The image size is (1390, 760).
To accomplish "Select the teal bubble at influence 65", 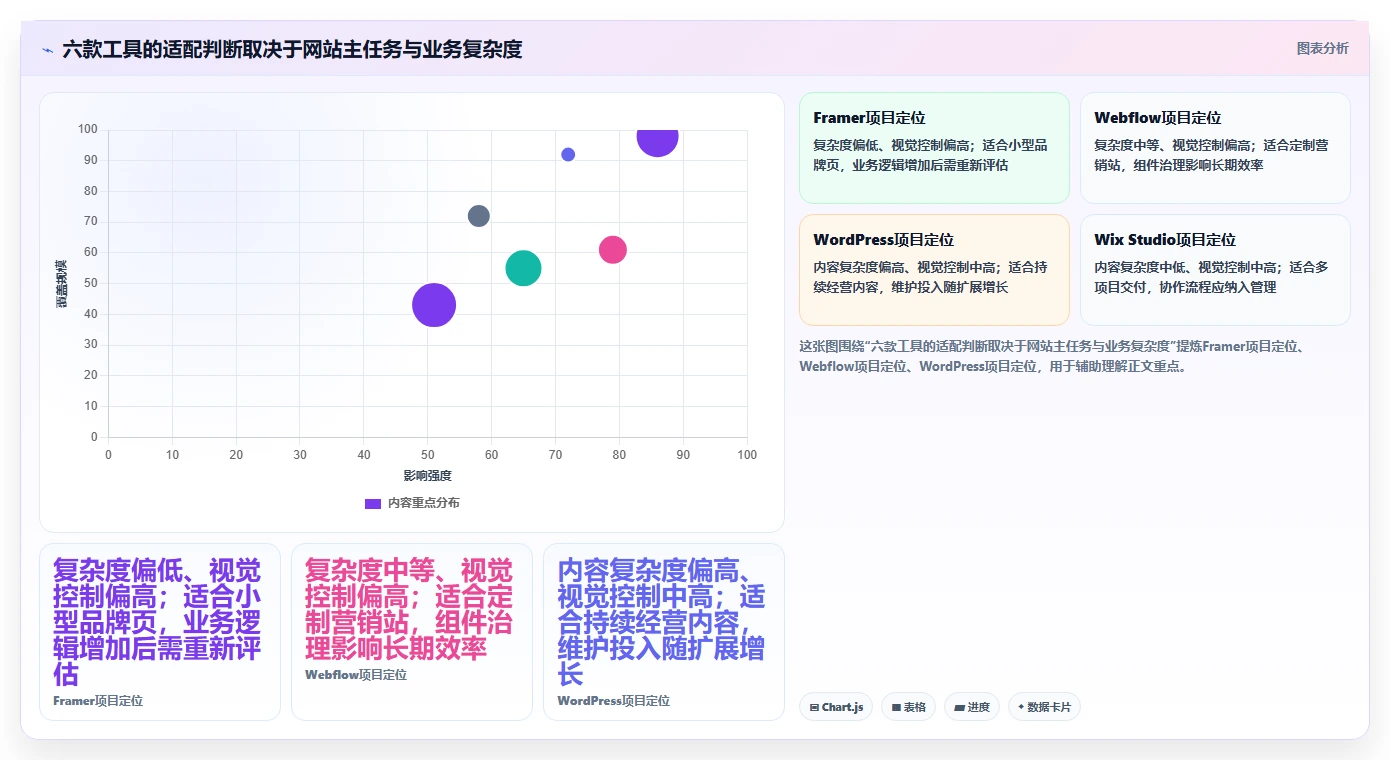I will coord(523,268).
